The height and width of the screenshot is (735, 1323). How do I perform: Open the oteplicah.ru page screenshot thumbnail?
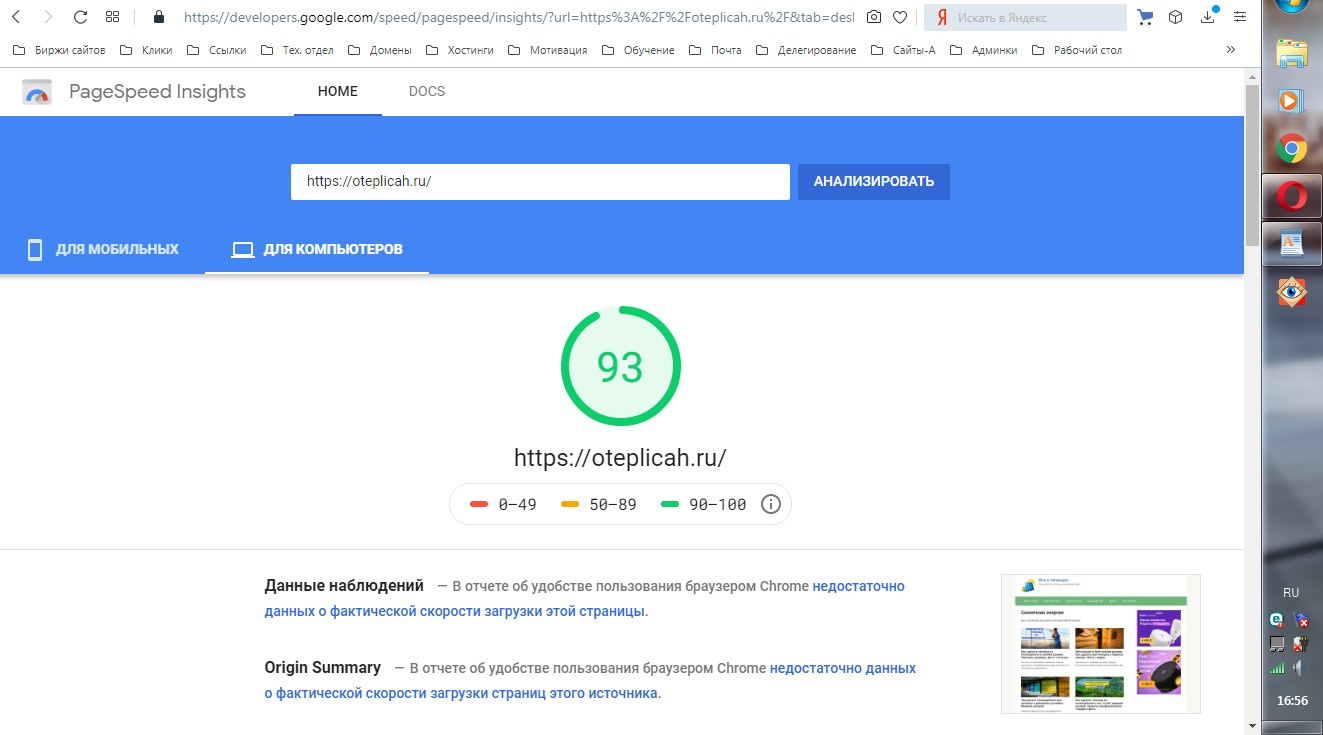pyautogui.click(x=1101, y=644)
